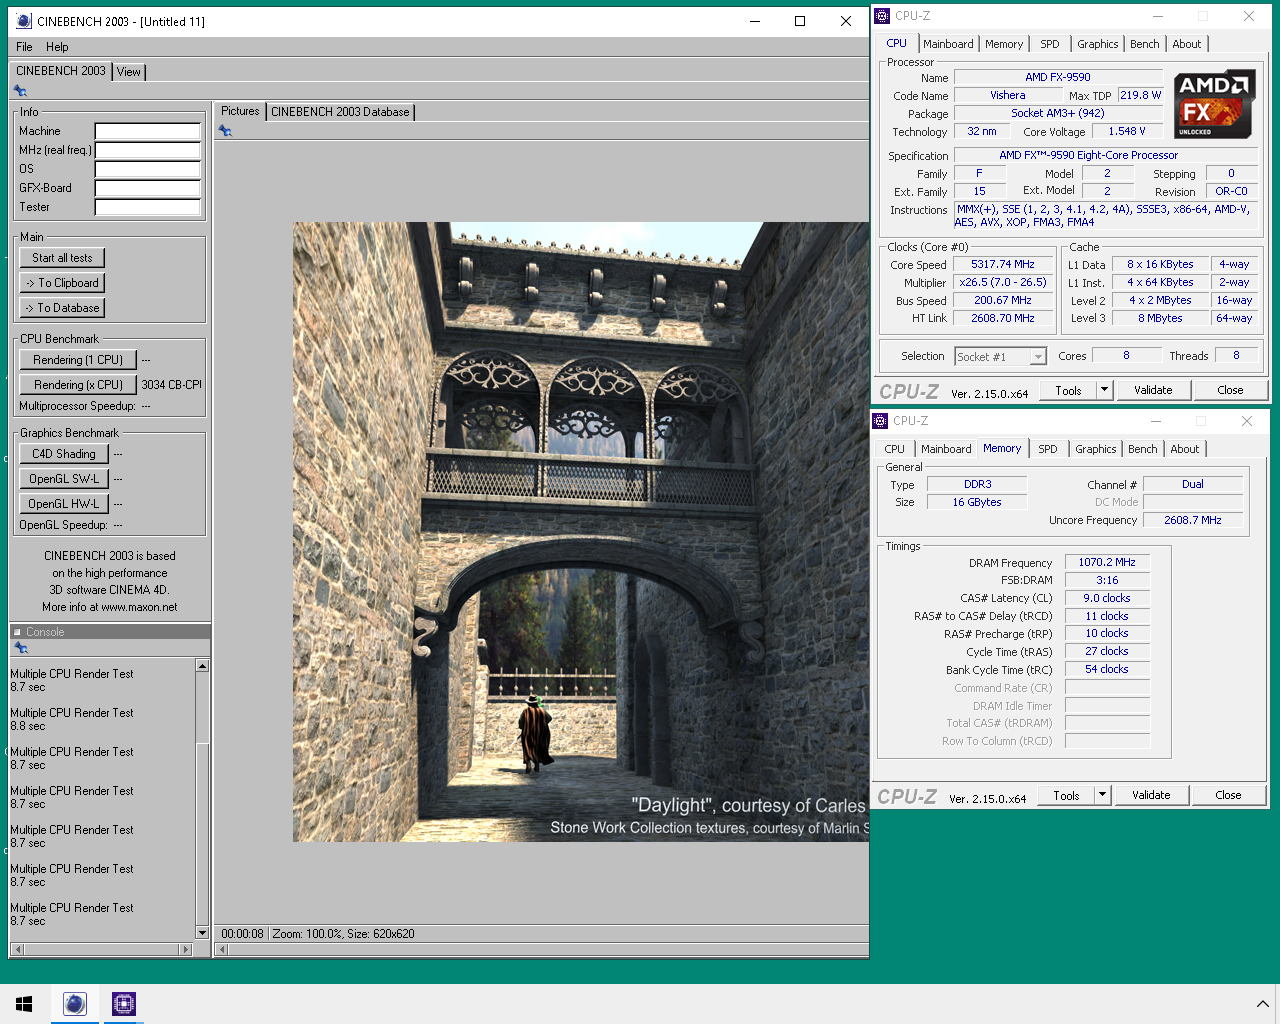Viewport: 1280px width, 1024px height.
Task: Click the OS input field
Action: (x=148, y=169)
